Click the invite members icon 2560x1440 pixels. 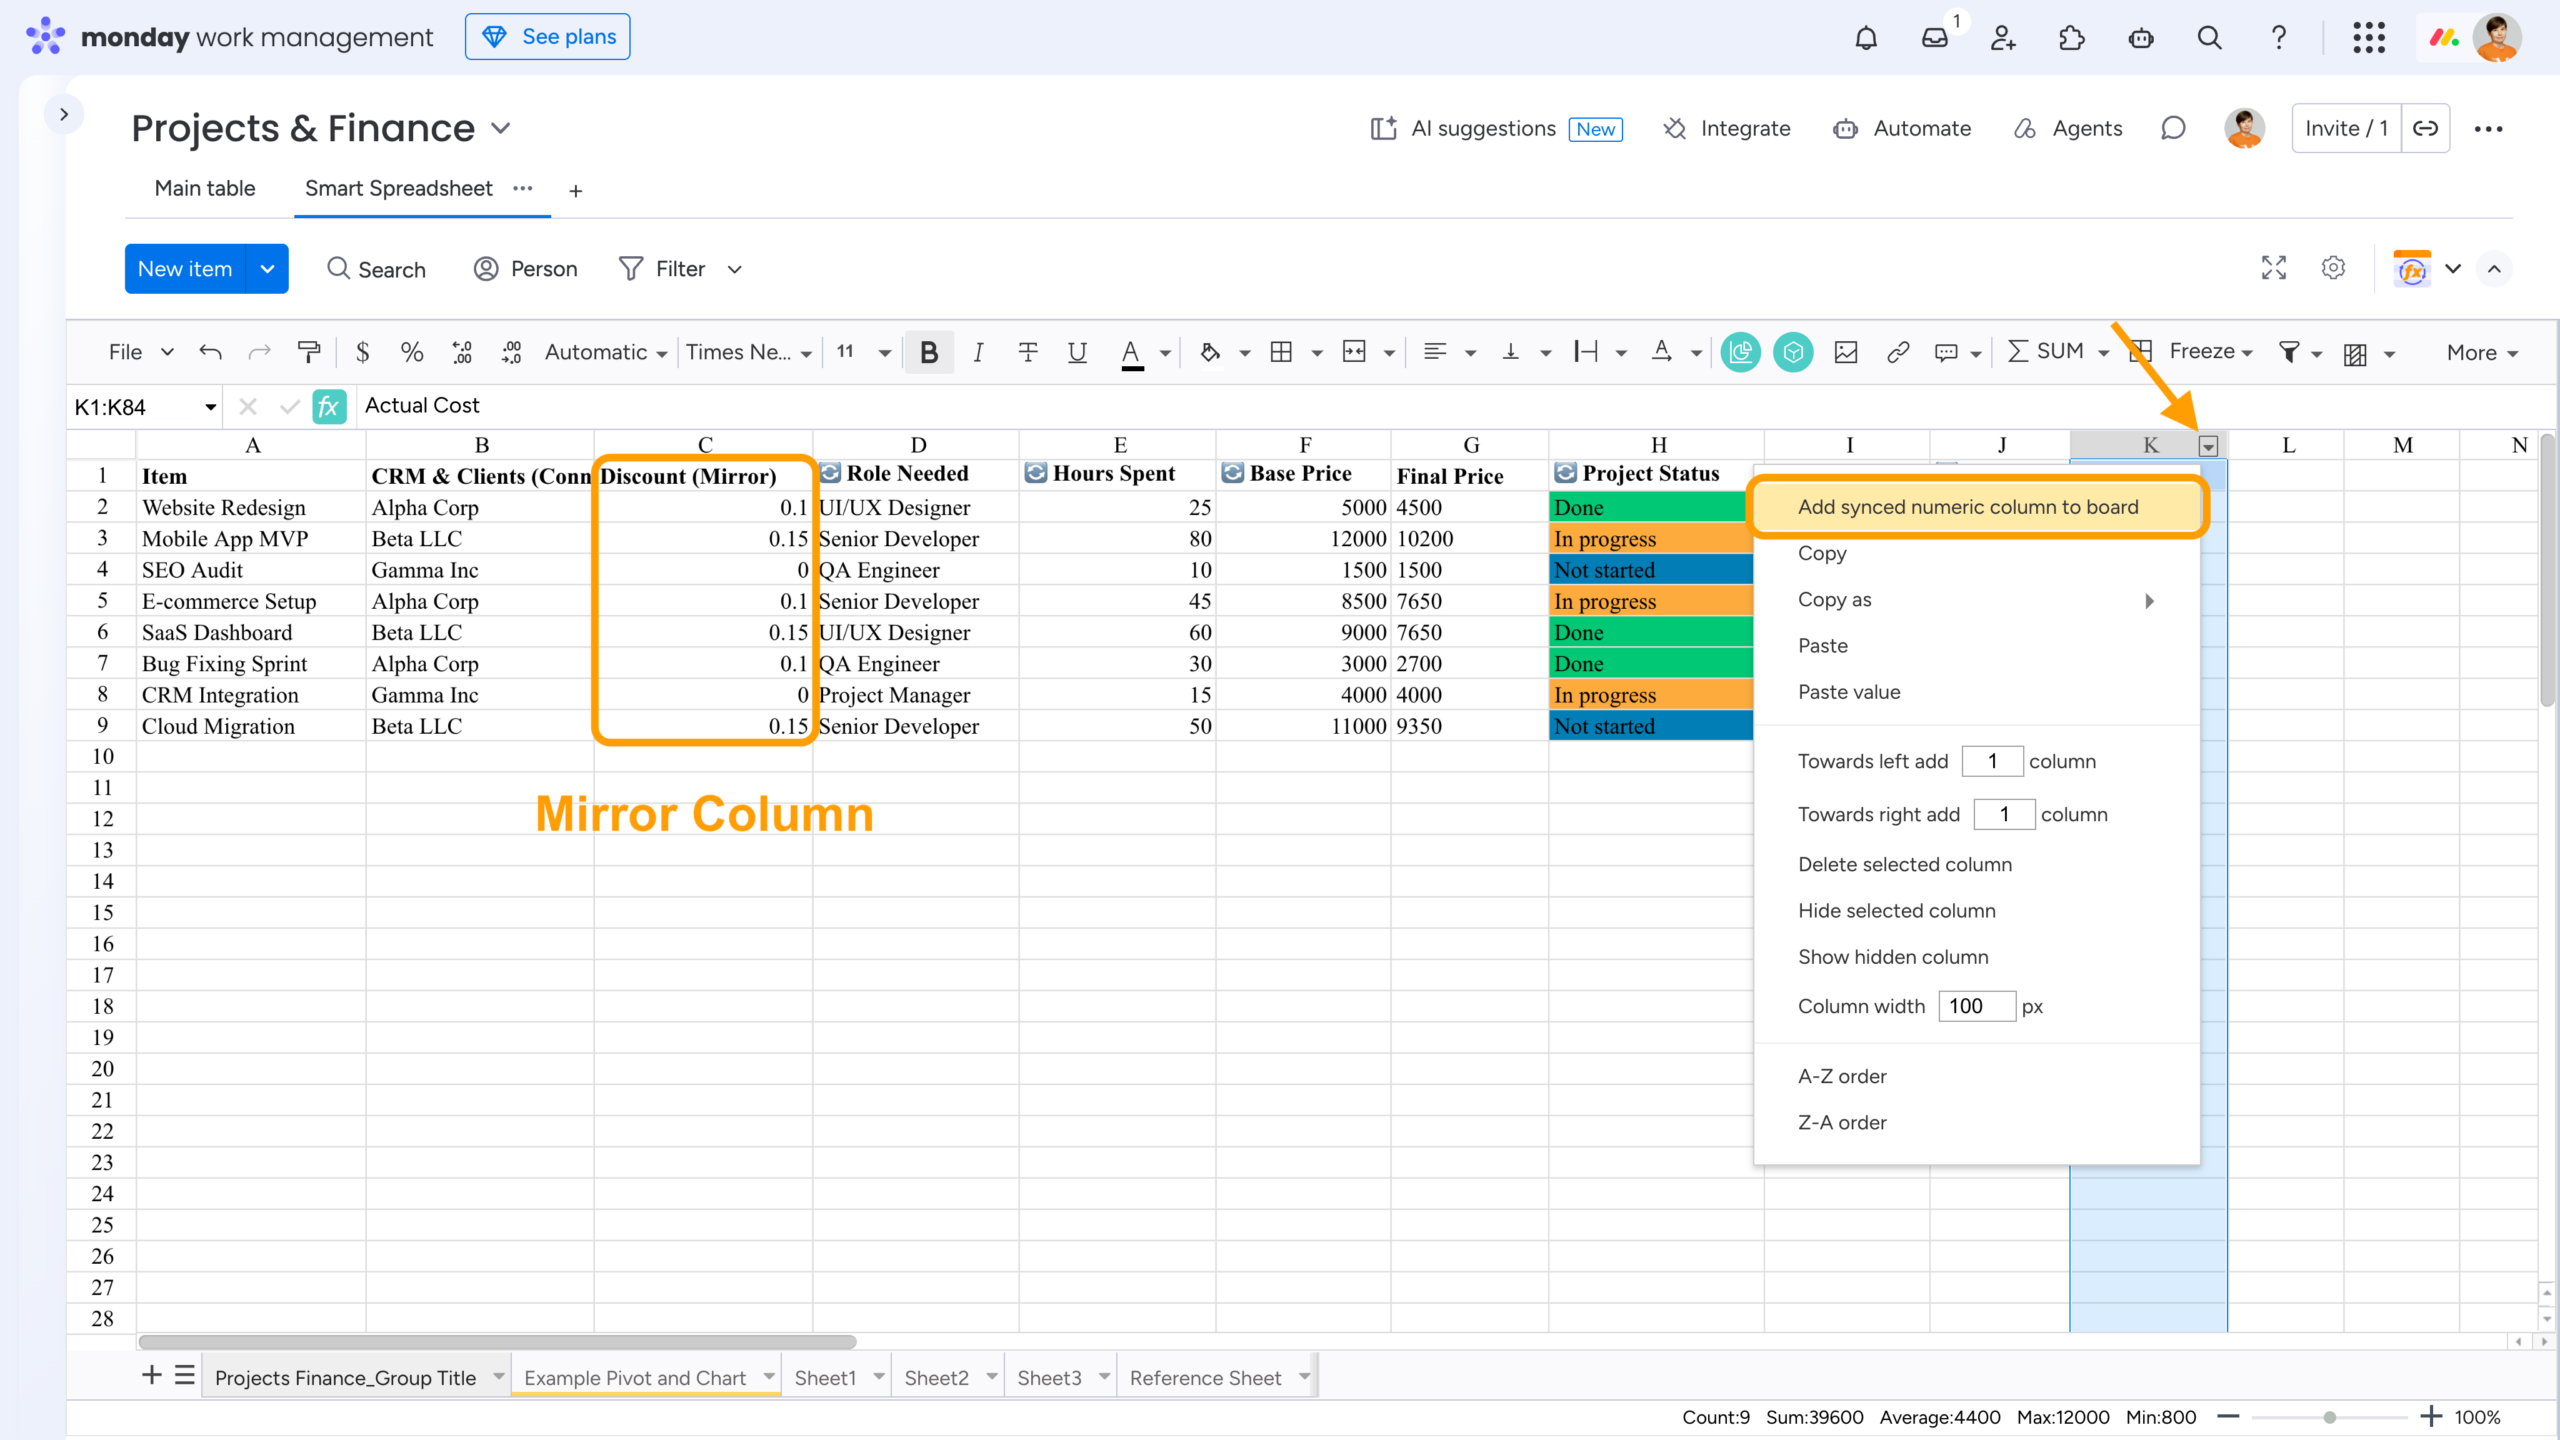point(2003,38)
